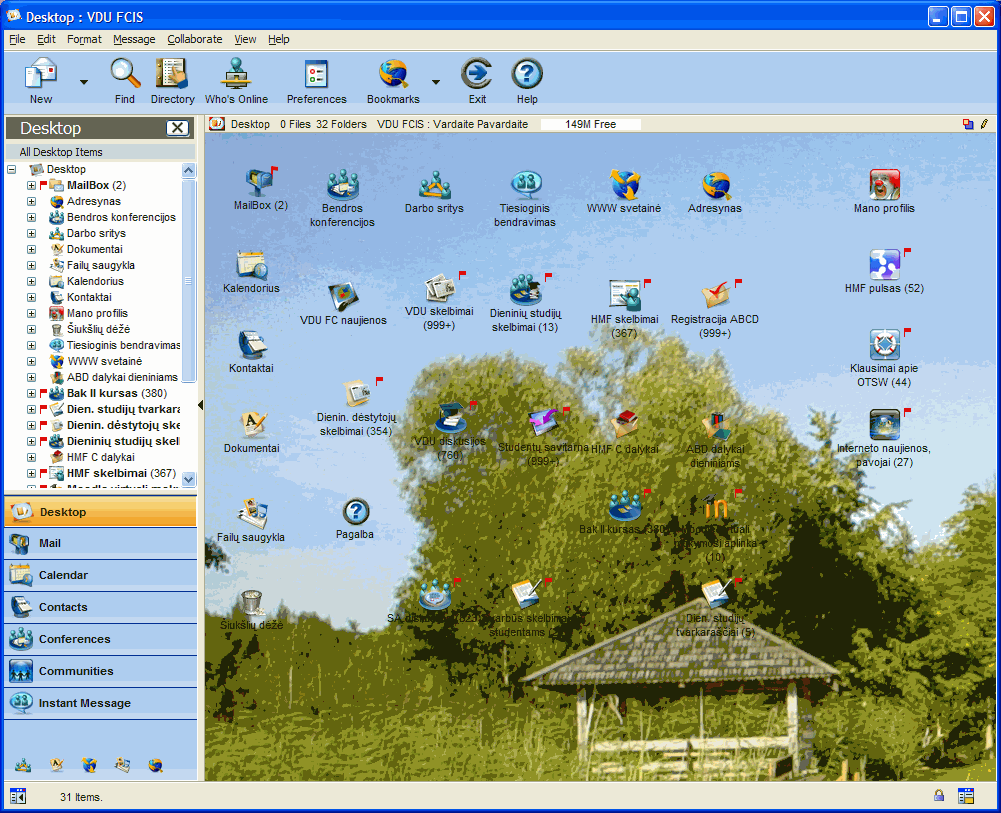Open Mano profilis desktop icon
1001x813 pixels.
[884, 186]
